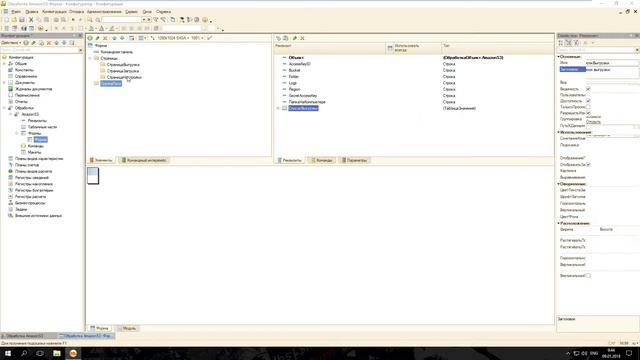Select СтраницаВыгрузки in the form tree

[x=123, y=64]
